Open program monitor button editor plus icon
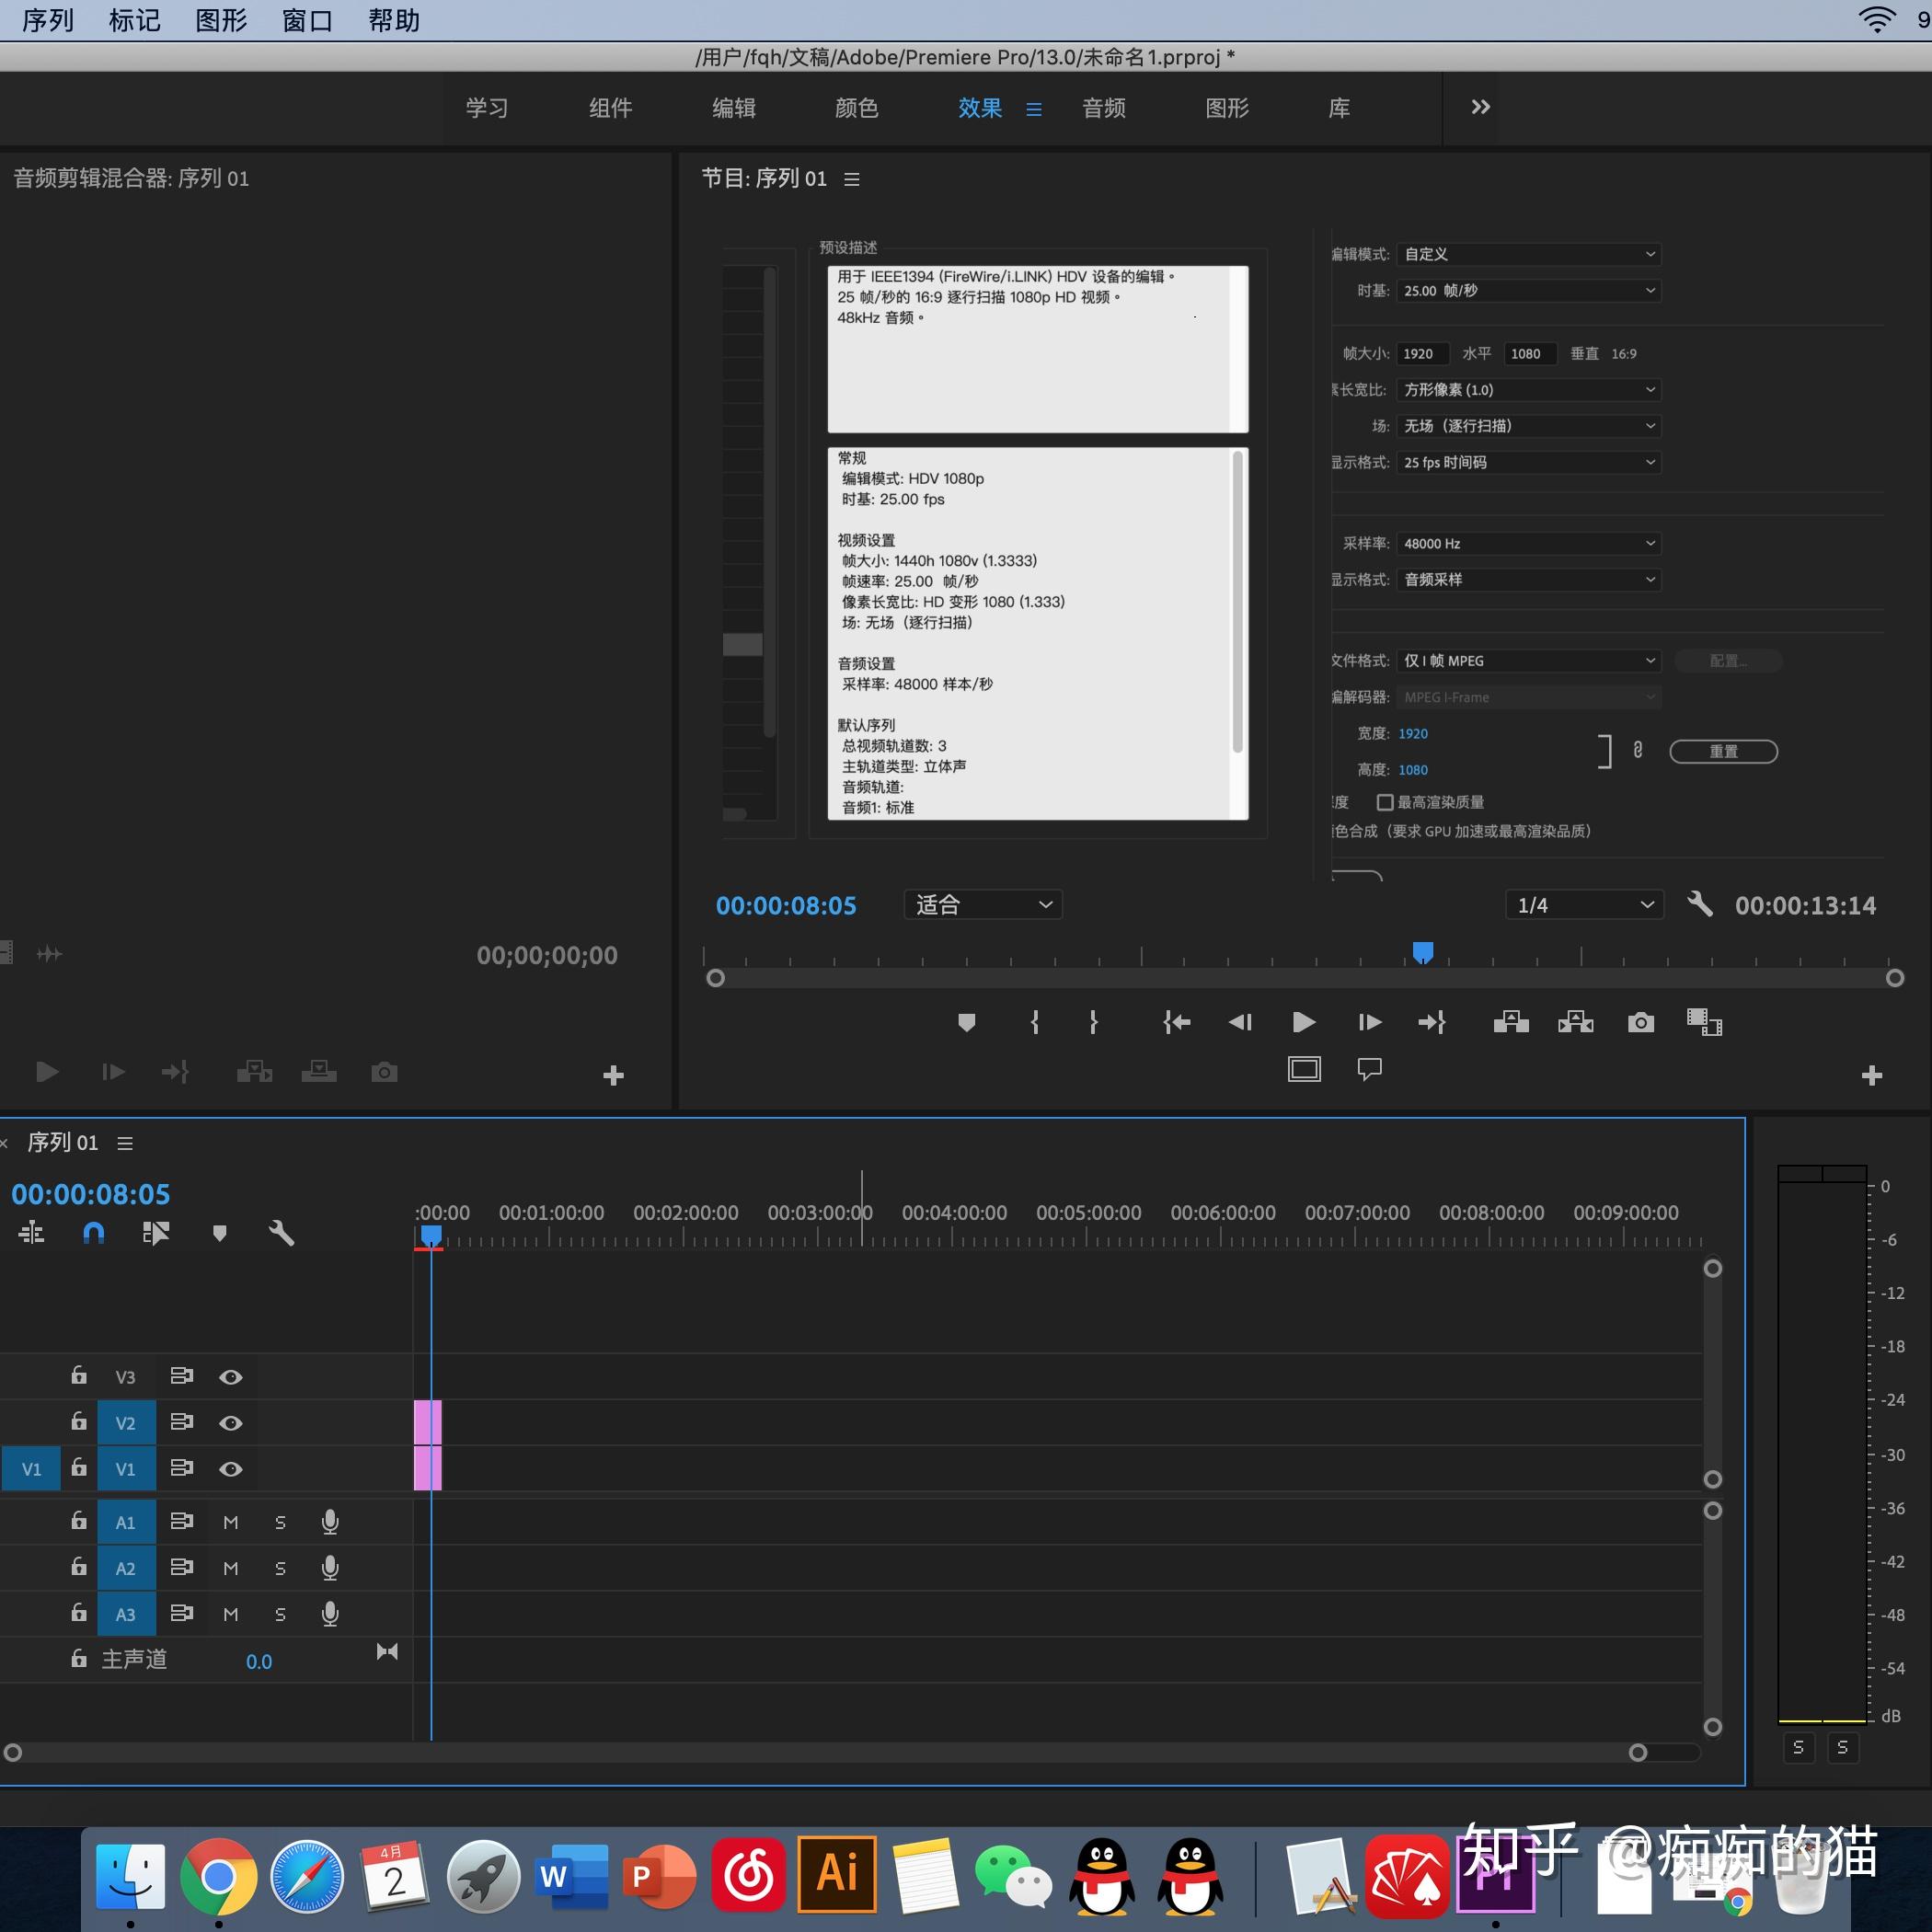 (1872, 1075)
